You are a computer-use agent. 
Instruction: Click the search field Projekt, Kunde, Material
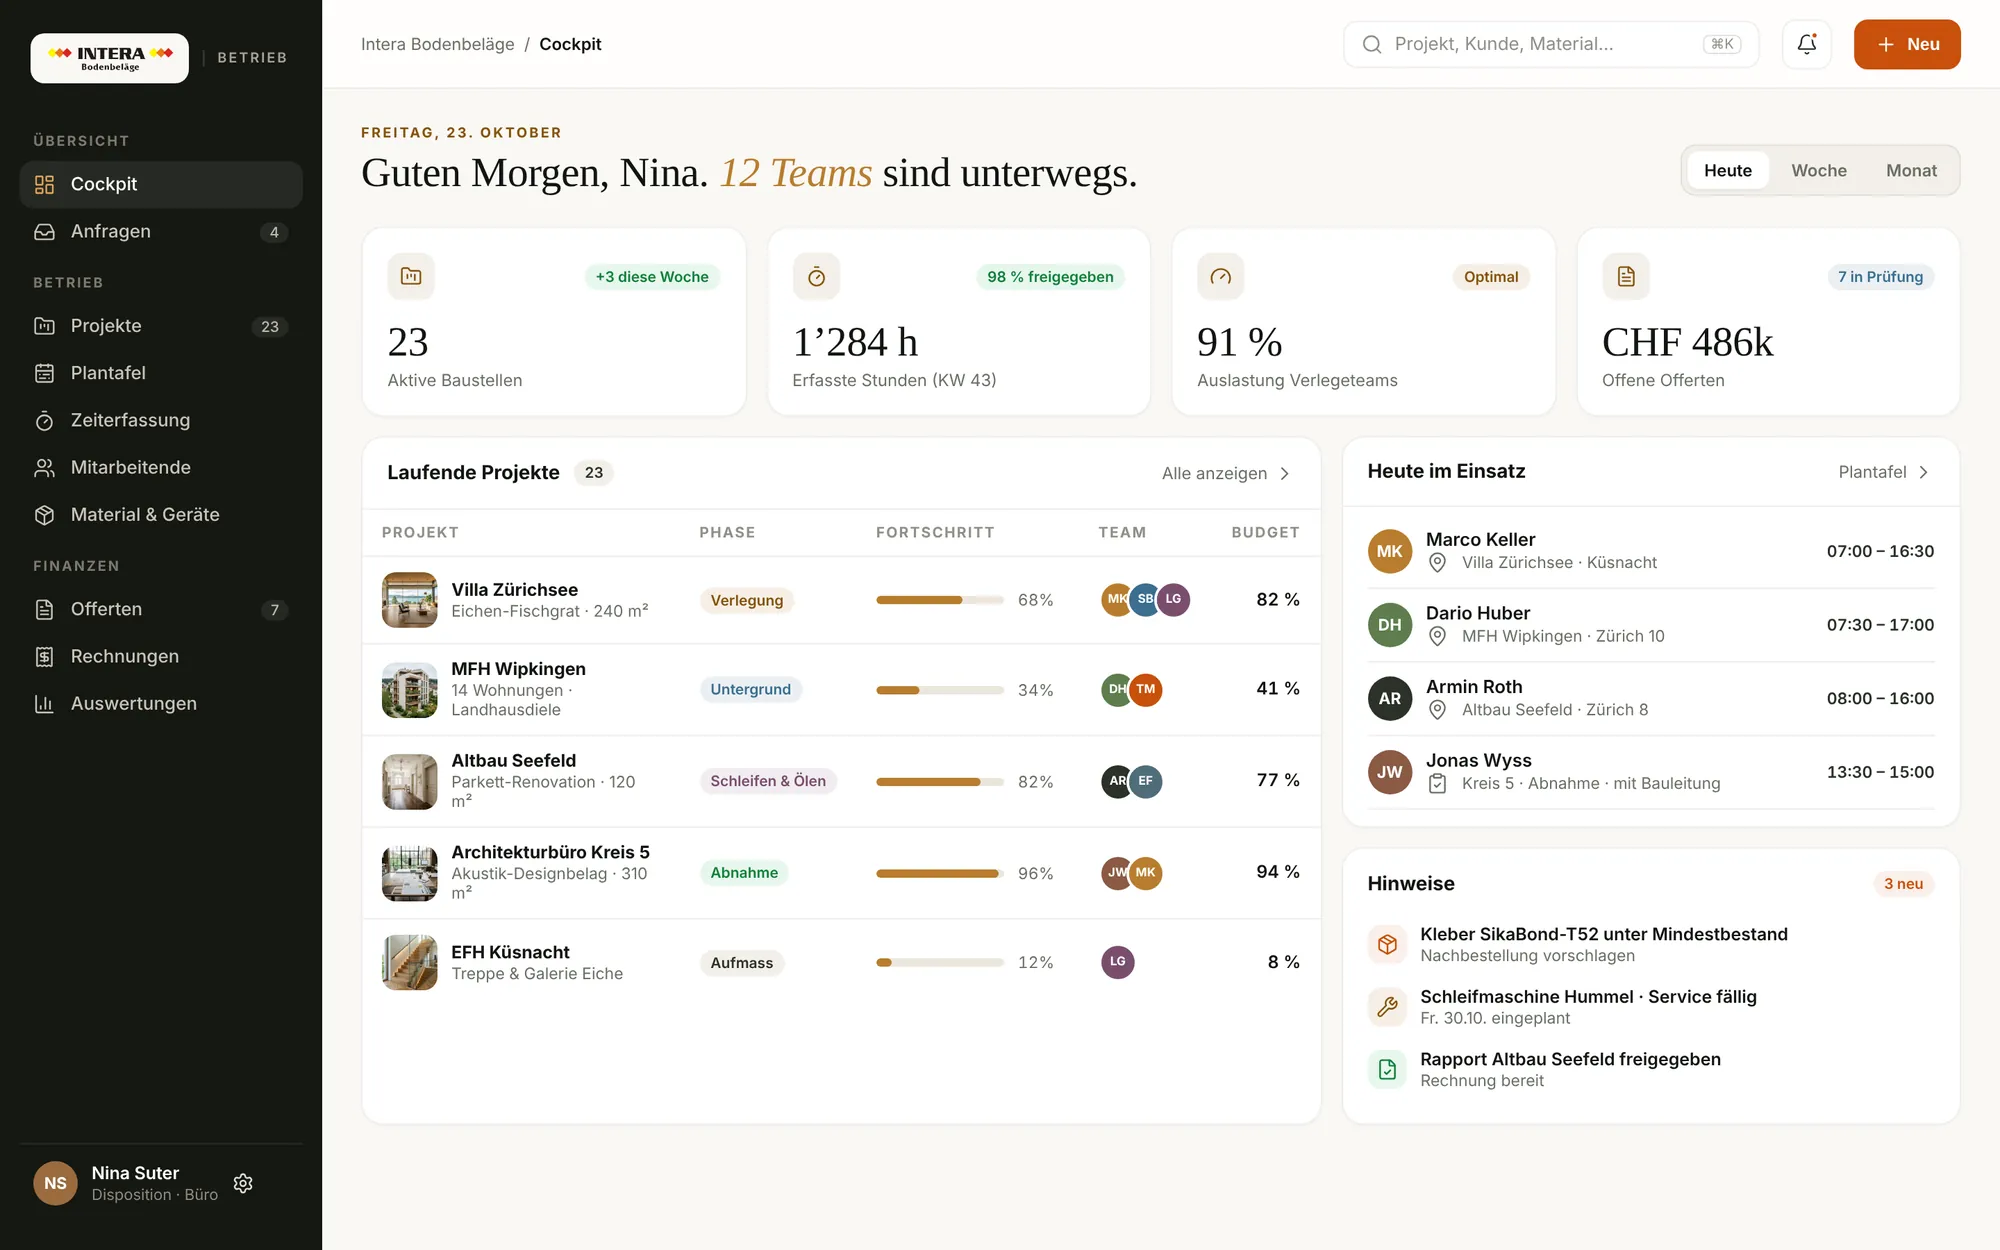coord(1550,44)
